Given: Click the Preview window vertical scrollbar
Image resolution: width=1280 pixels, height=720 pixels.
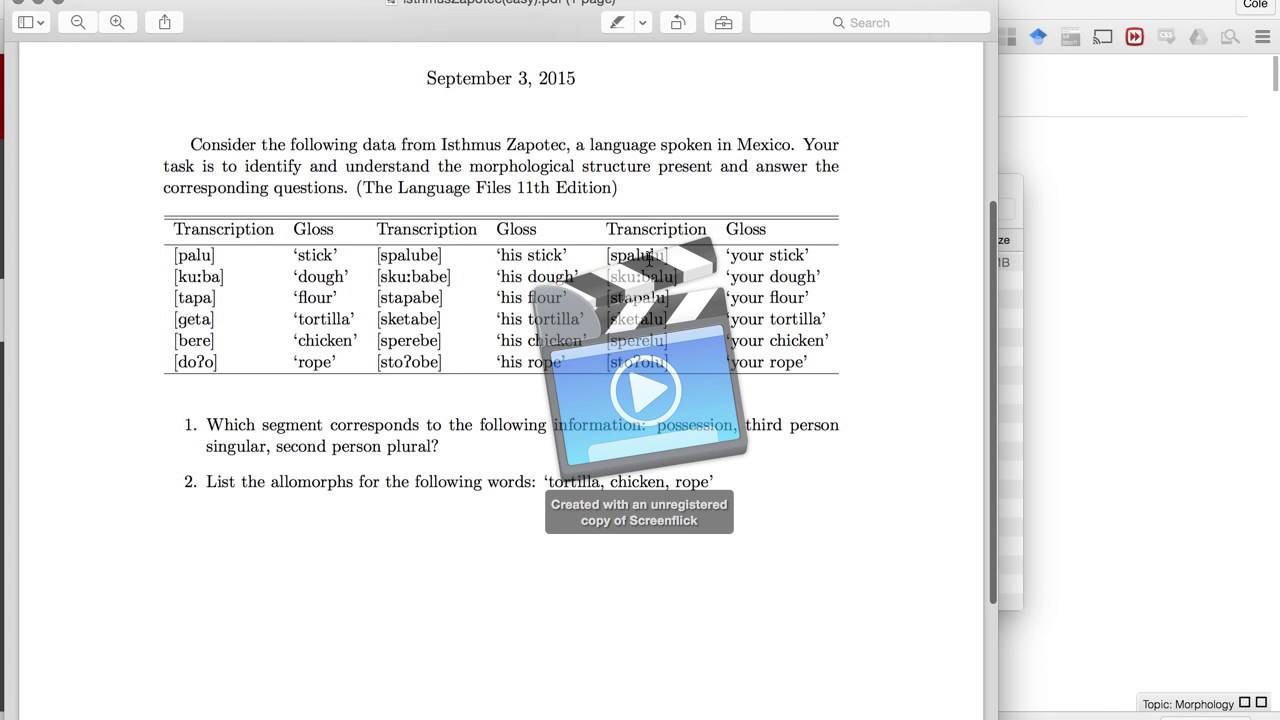Looking at the screenshot, I should pos(993,400).
